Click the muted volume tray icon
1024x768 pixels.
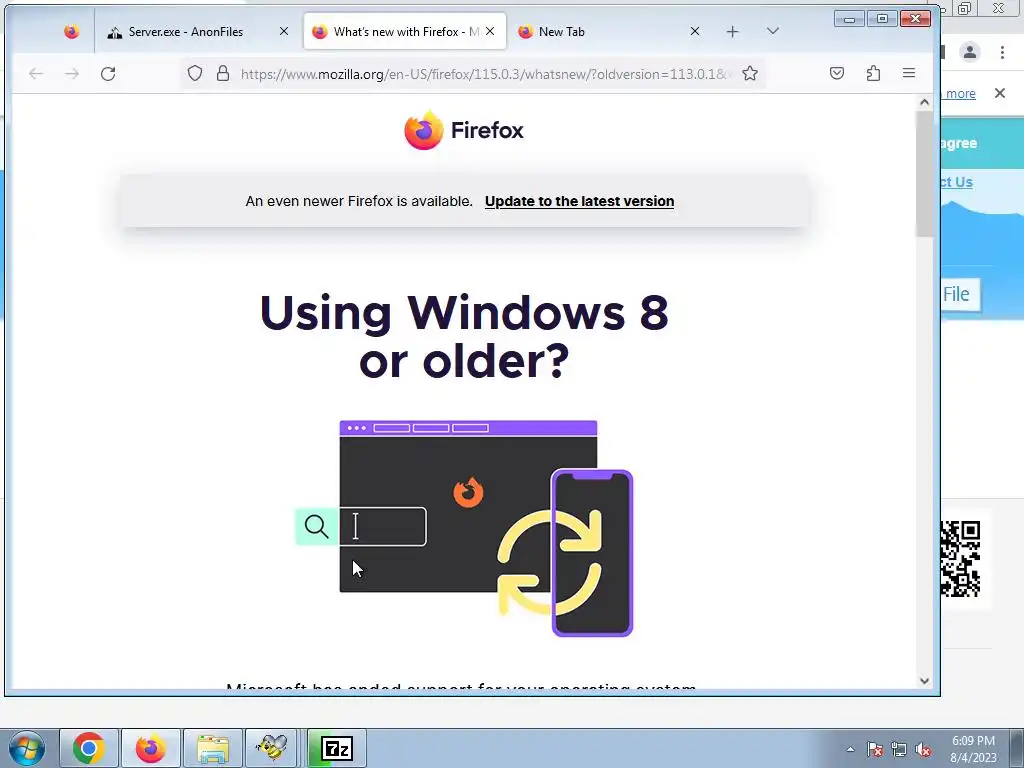(923, 749)
